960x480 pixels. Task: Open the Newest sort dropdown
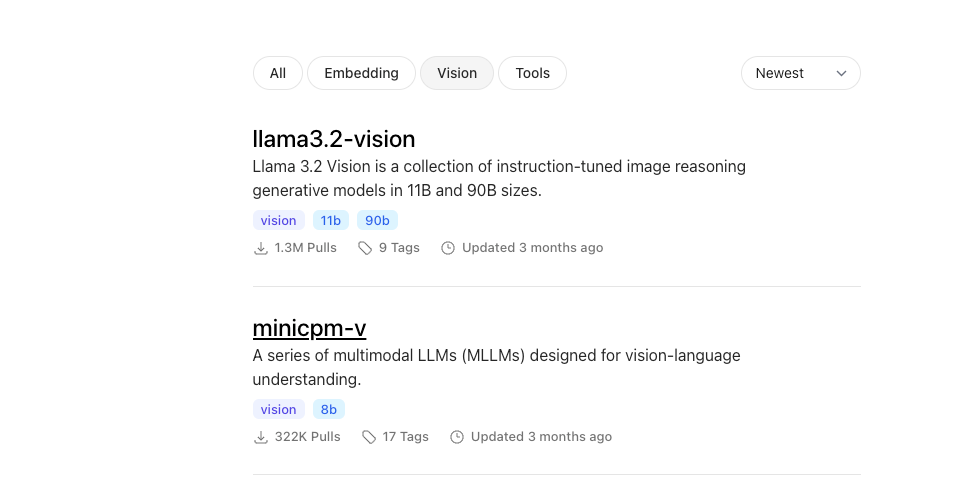[801, 73]
